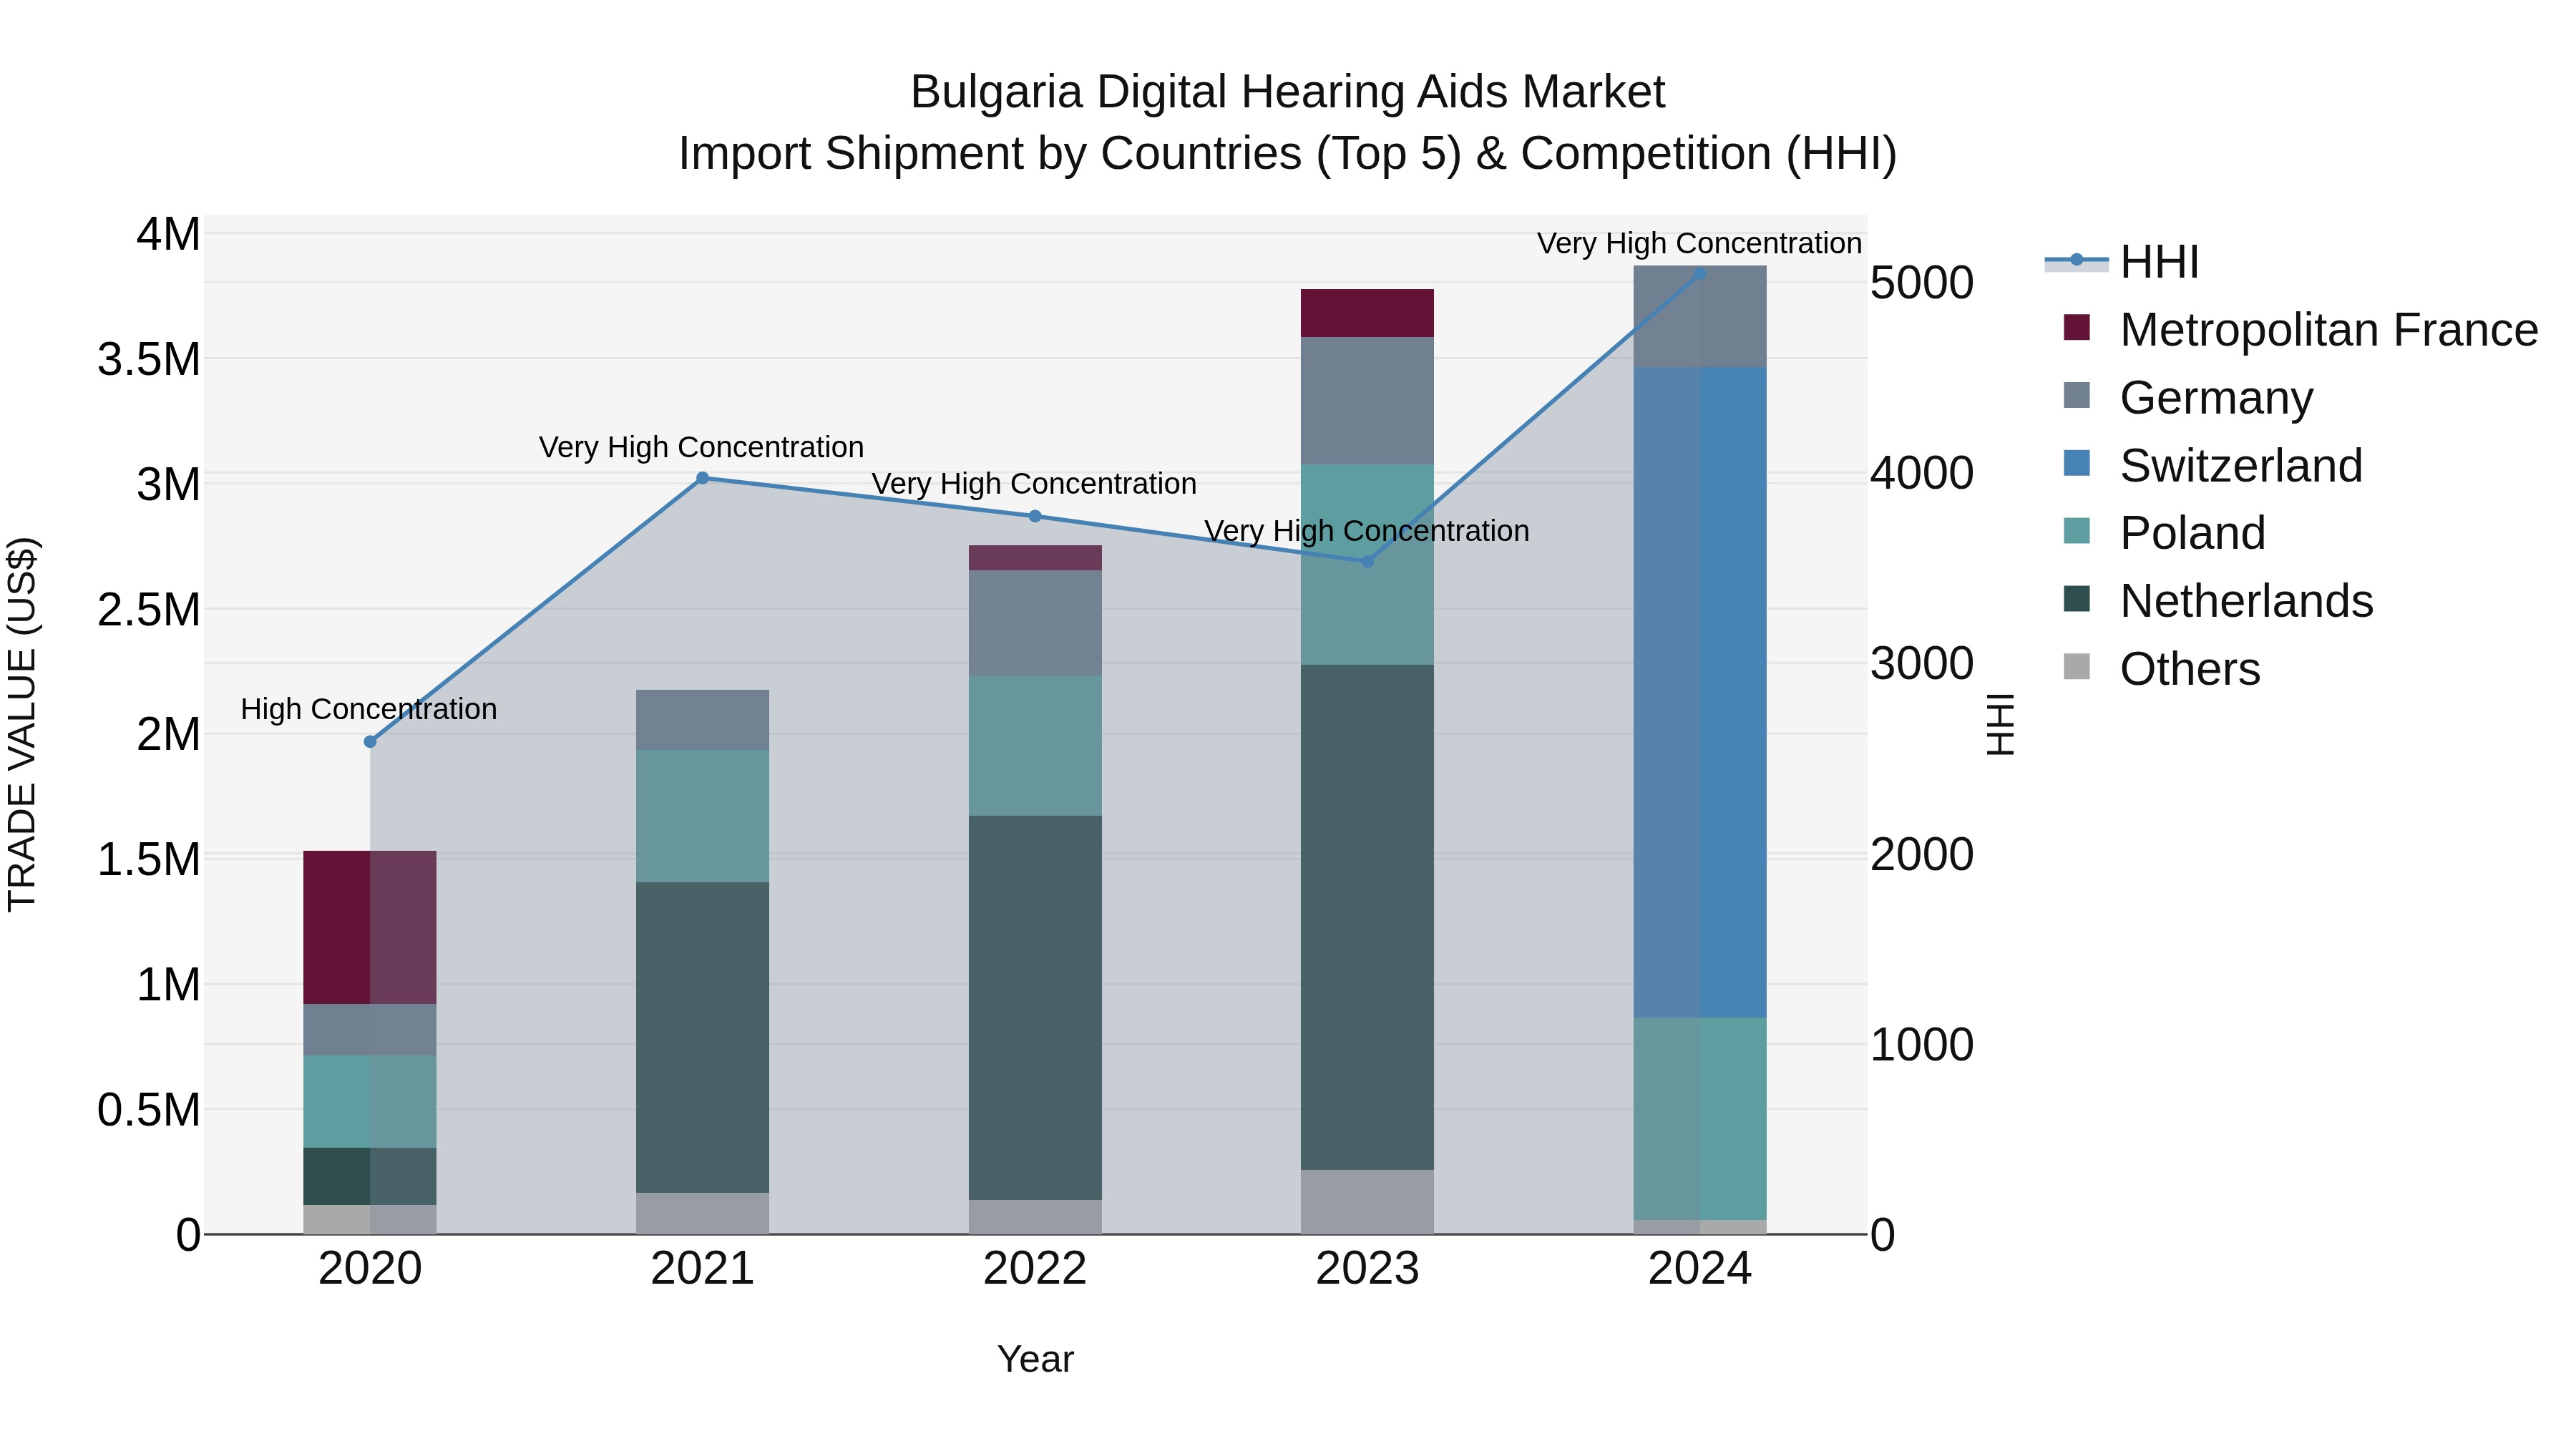Select the 2020 HHI data point
The height and width of the screenshot is (1449, 2576).
click(370, 742)
